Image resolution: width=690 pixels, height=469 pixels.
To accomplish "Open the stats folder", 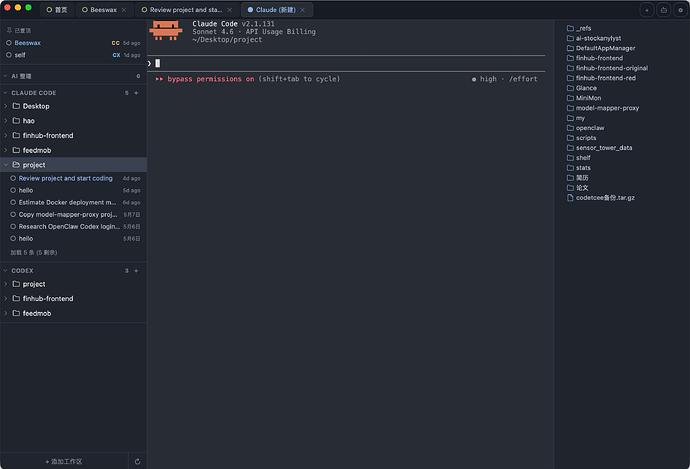I will point(579,168).
